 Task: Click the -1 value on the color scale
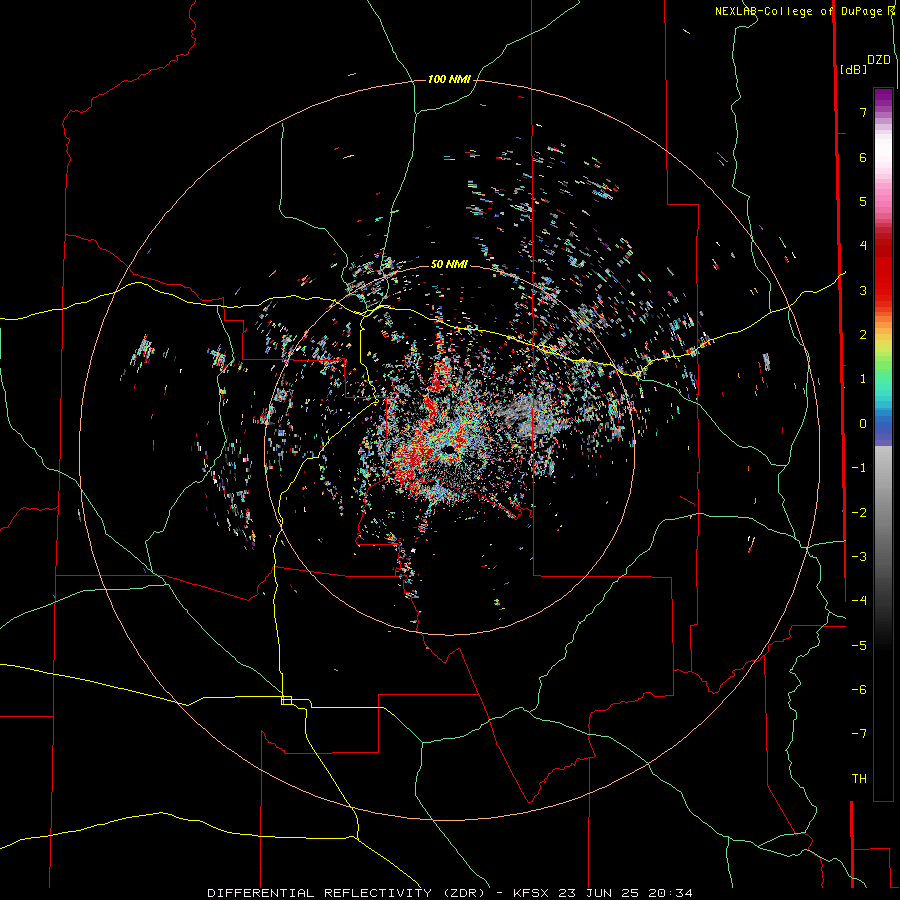click(859, 468)
